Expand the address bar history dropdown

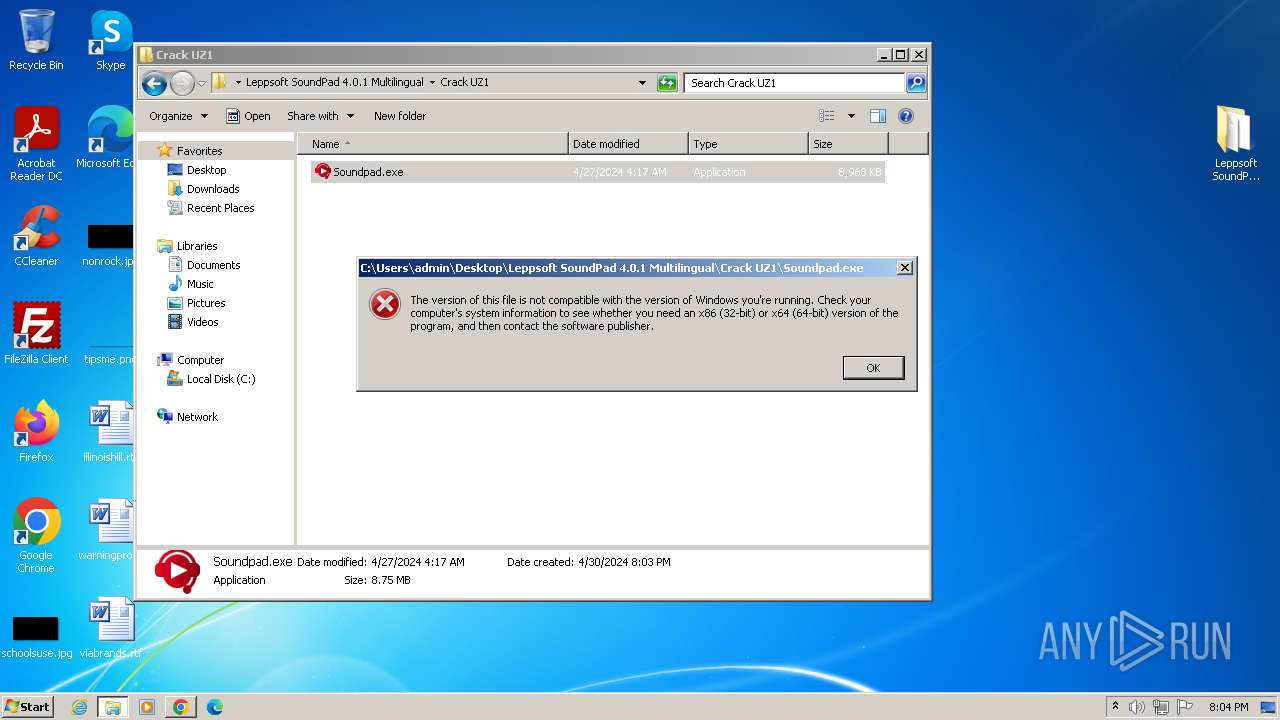[x=642, y=83]
